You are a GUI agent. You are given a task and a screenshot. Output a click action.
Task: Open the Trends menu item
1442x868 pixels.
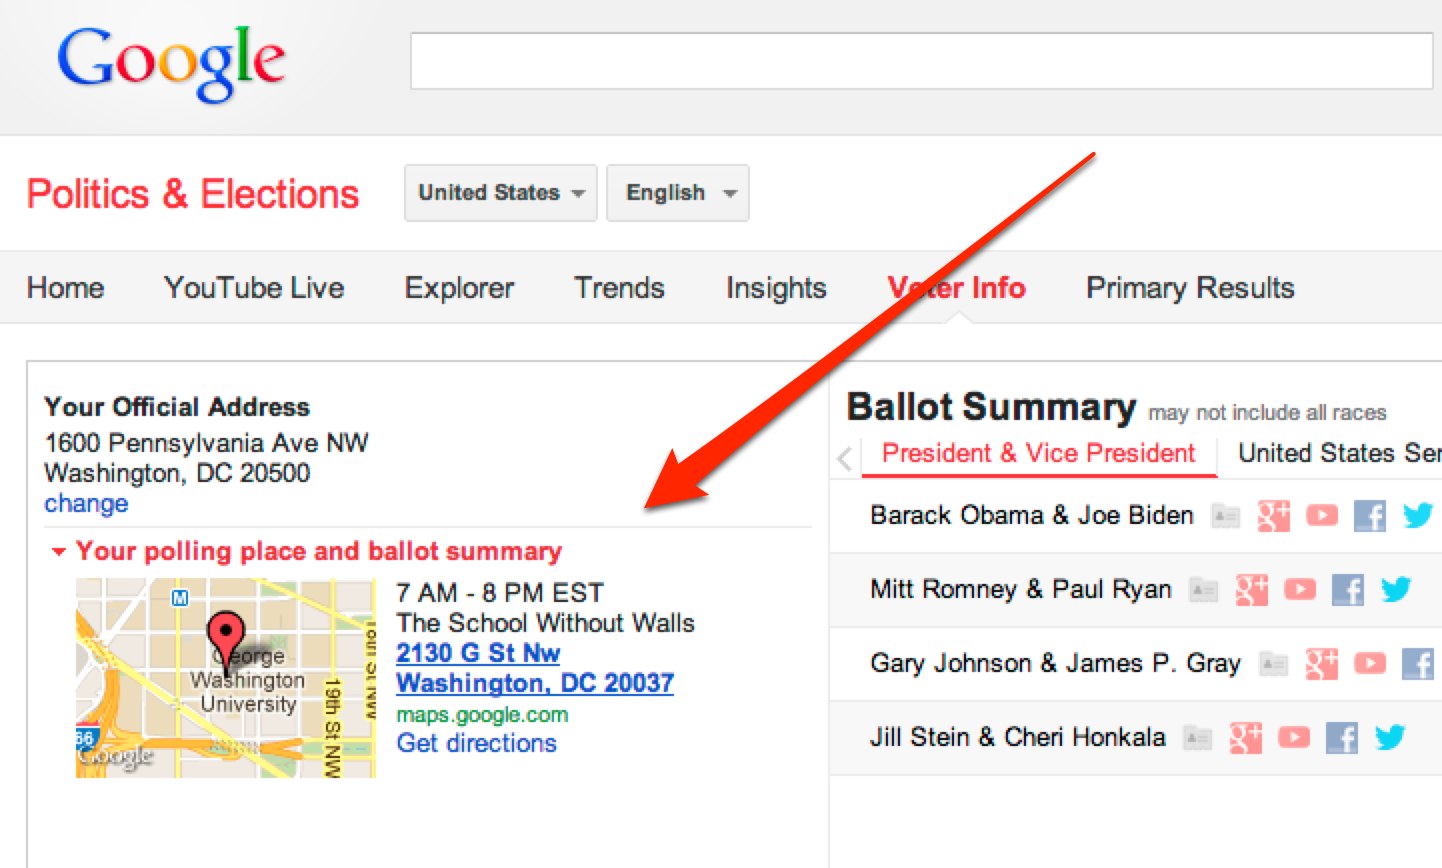pyautogui.click(x=618, y=288)
